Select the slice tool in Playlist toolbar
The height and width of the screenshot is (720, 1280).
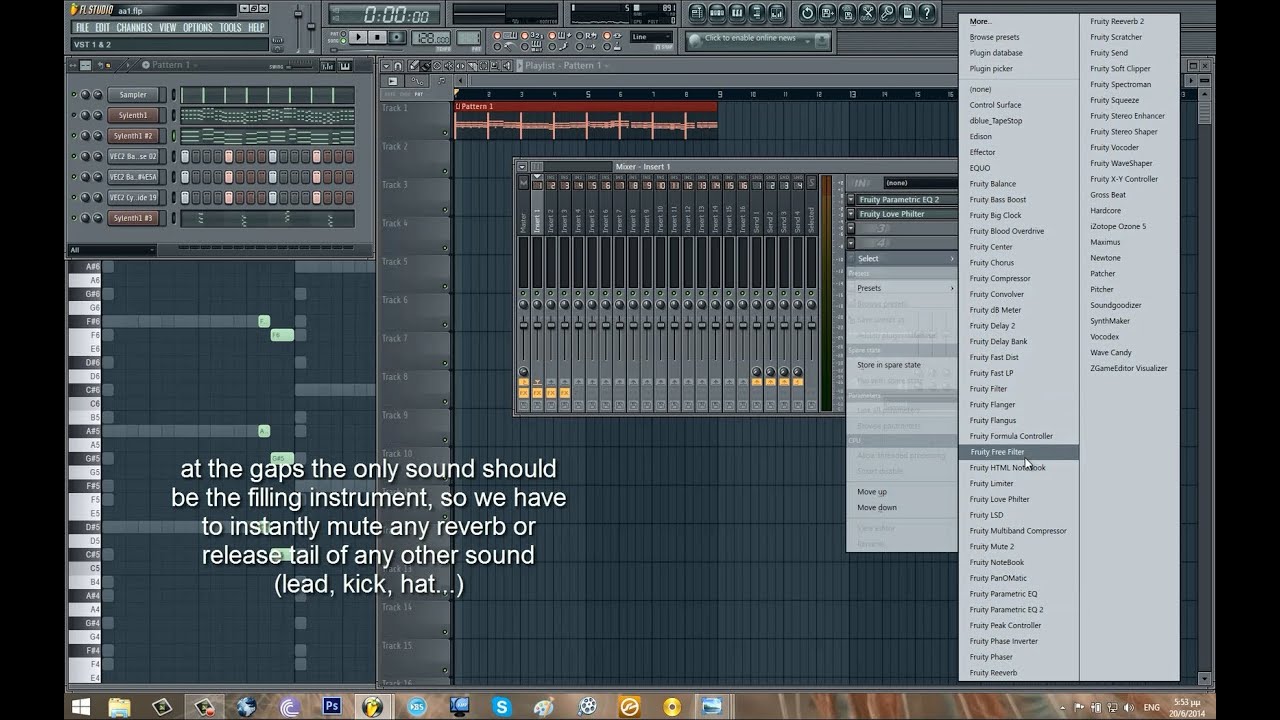pyautogui.click(x=472, y=66)
